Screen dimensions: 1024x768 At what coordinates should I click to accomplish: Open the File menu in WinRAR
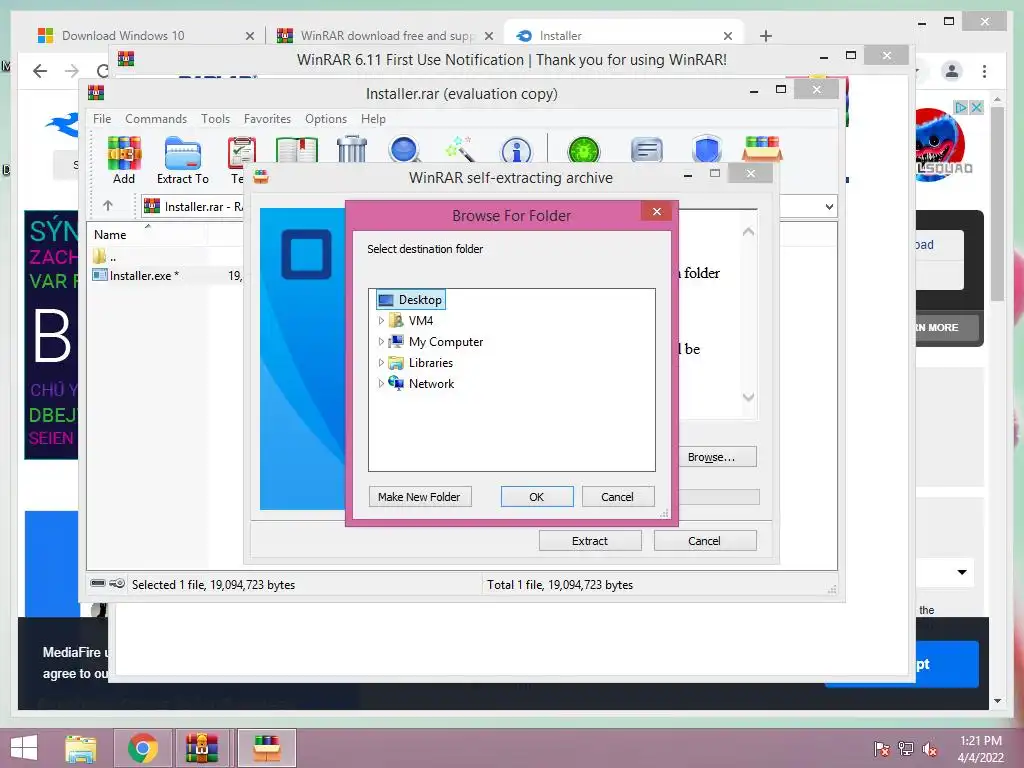(x=102, y=119)
